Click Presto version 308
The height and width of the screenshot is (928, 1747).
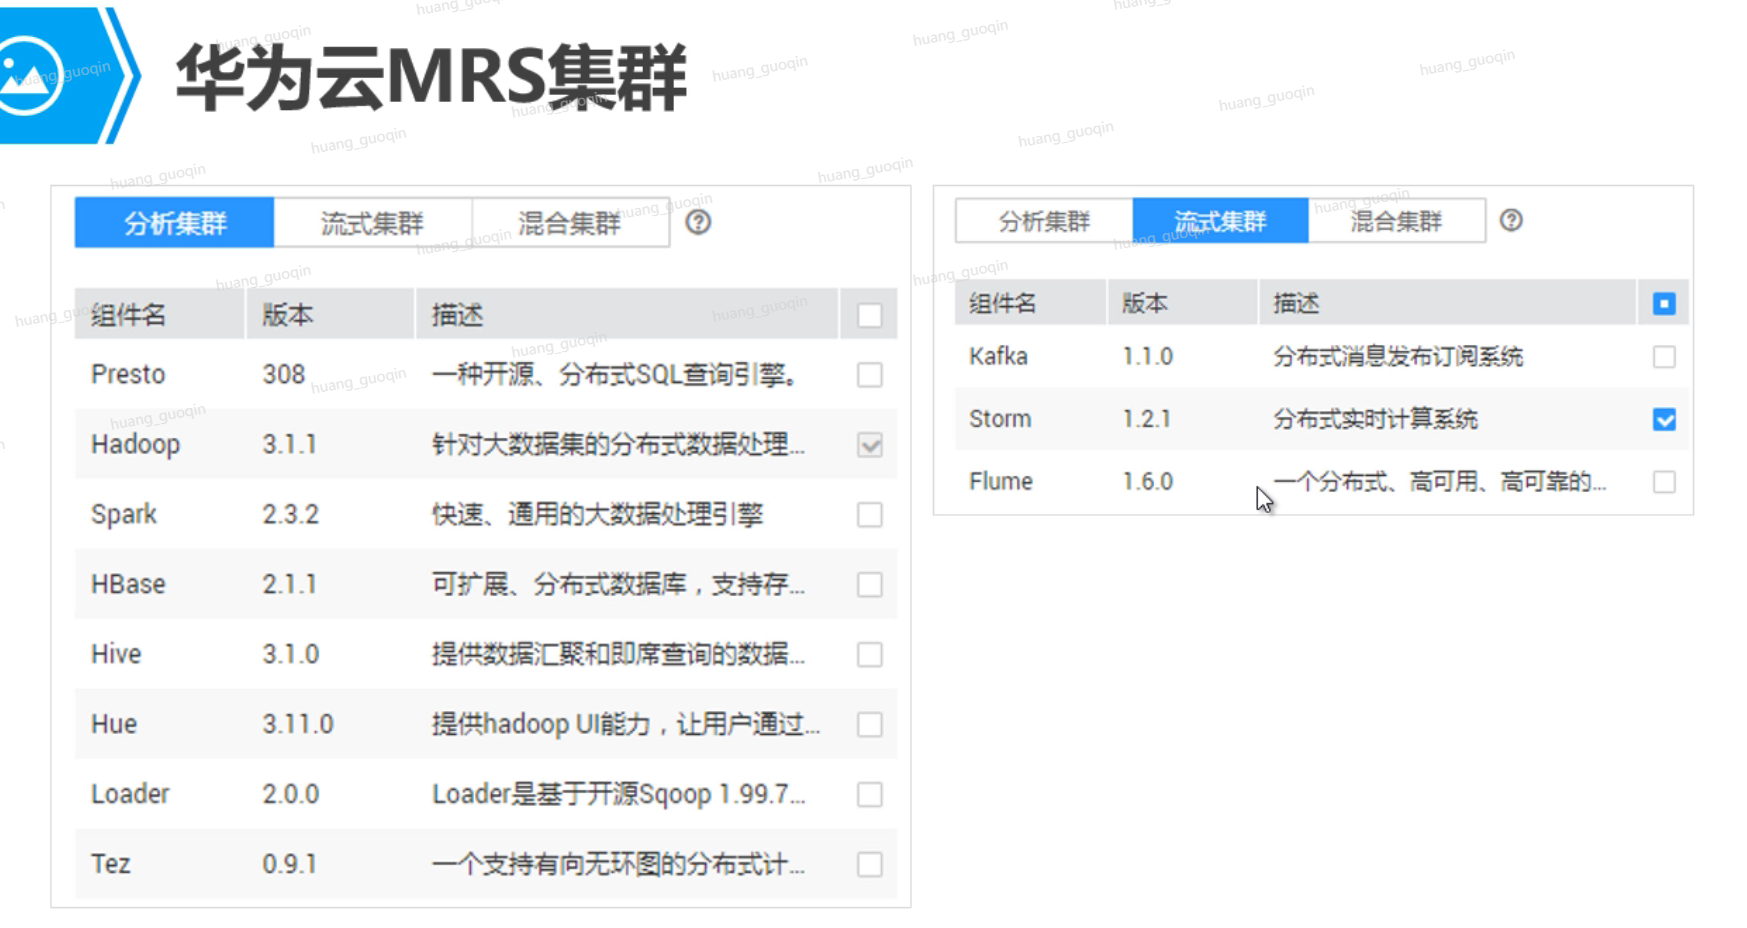[x=284, y=374]
